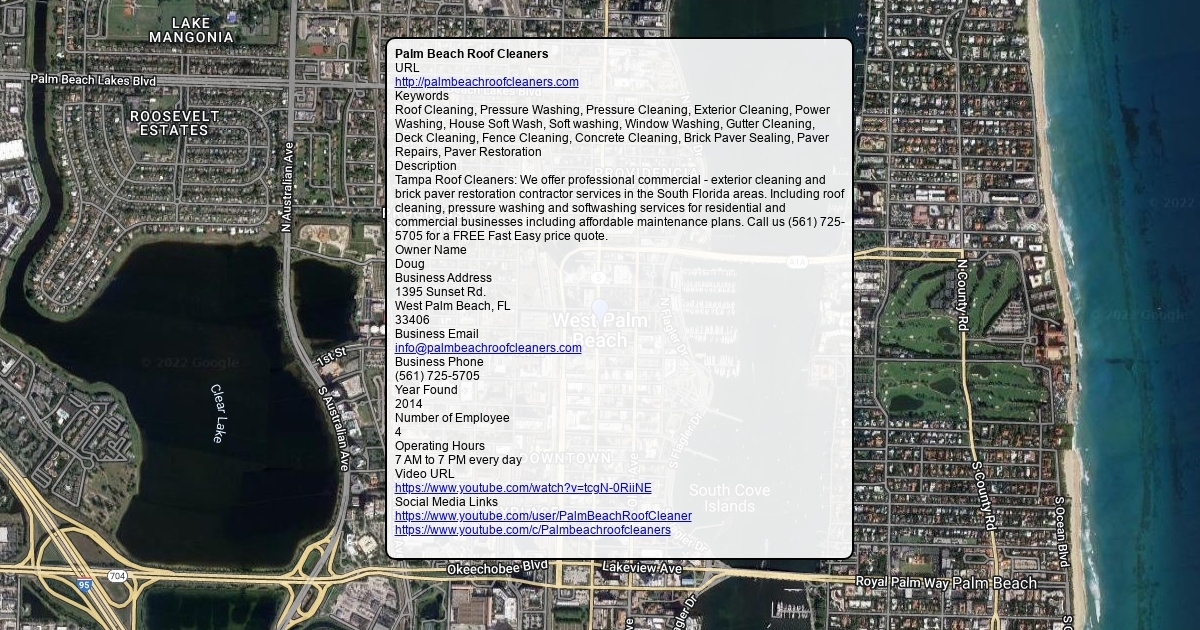
Task: Click the Palm Beach Roof Cleaners title
Action: tap(471, 54)
